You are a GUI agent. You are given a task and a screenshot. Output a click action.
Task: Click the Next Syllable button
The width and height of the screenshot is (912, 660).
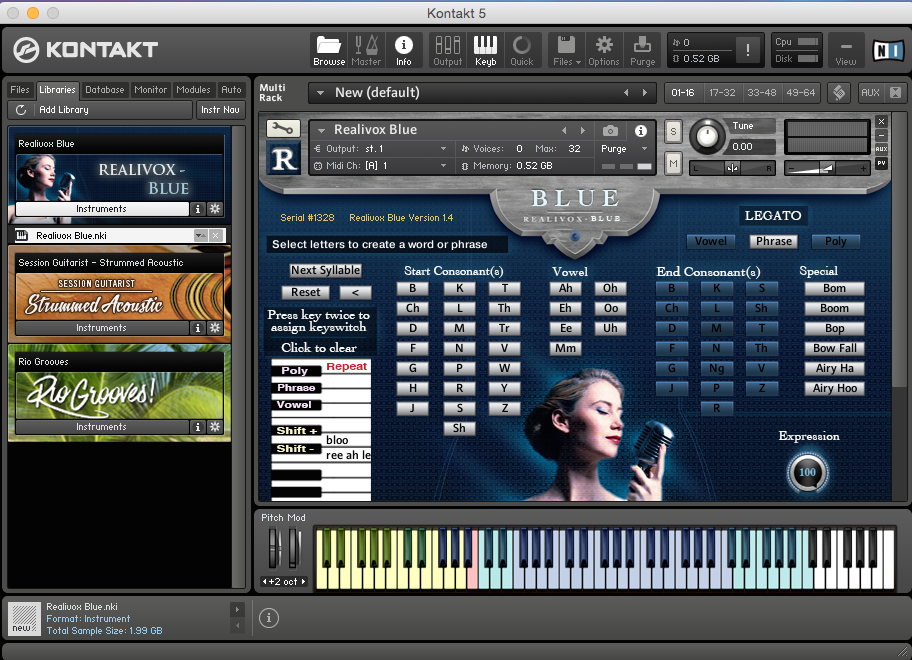click(x=326, y=270)
